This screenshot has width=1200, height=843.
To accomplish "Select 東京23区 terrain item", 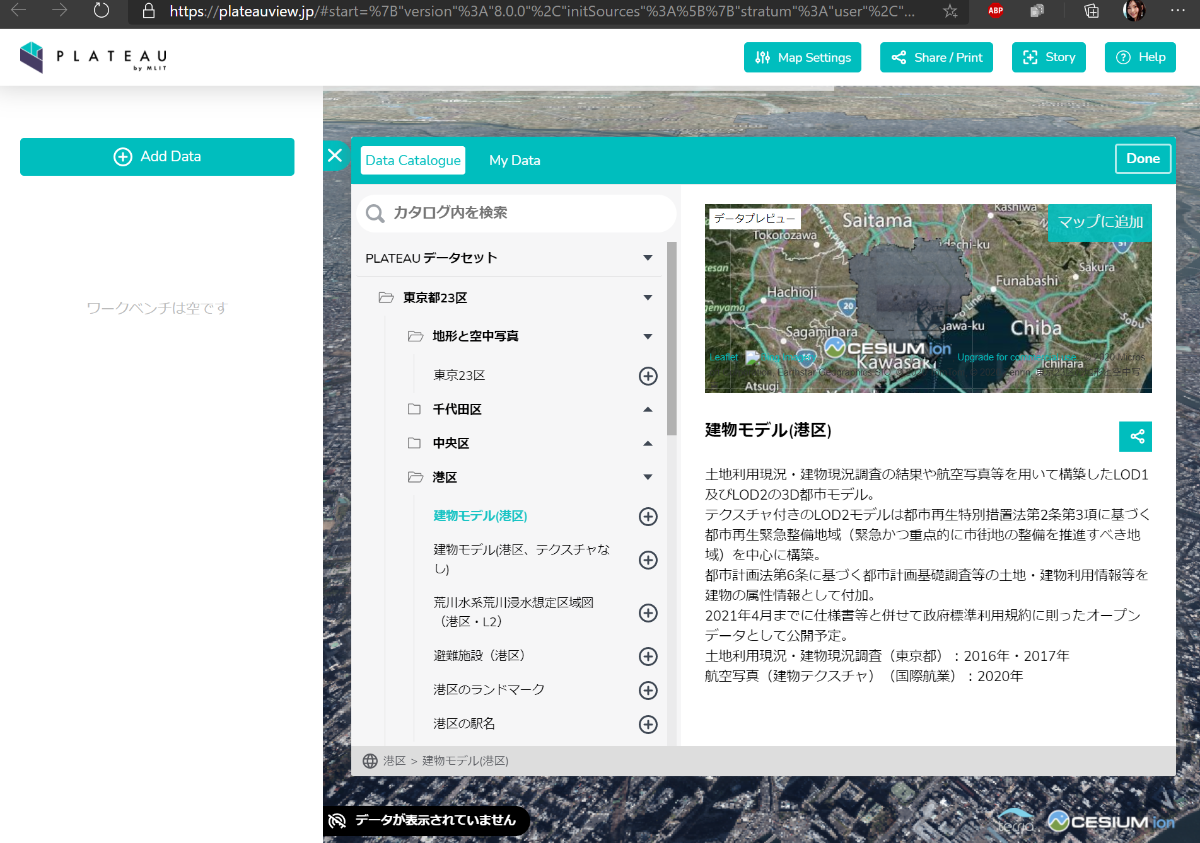I will 459,376.
